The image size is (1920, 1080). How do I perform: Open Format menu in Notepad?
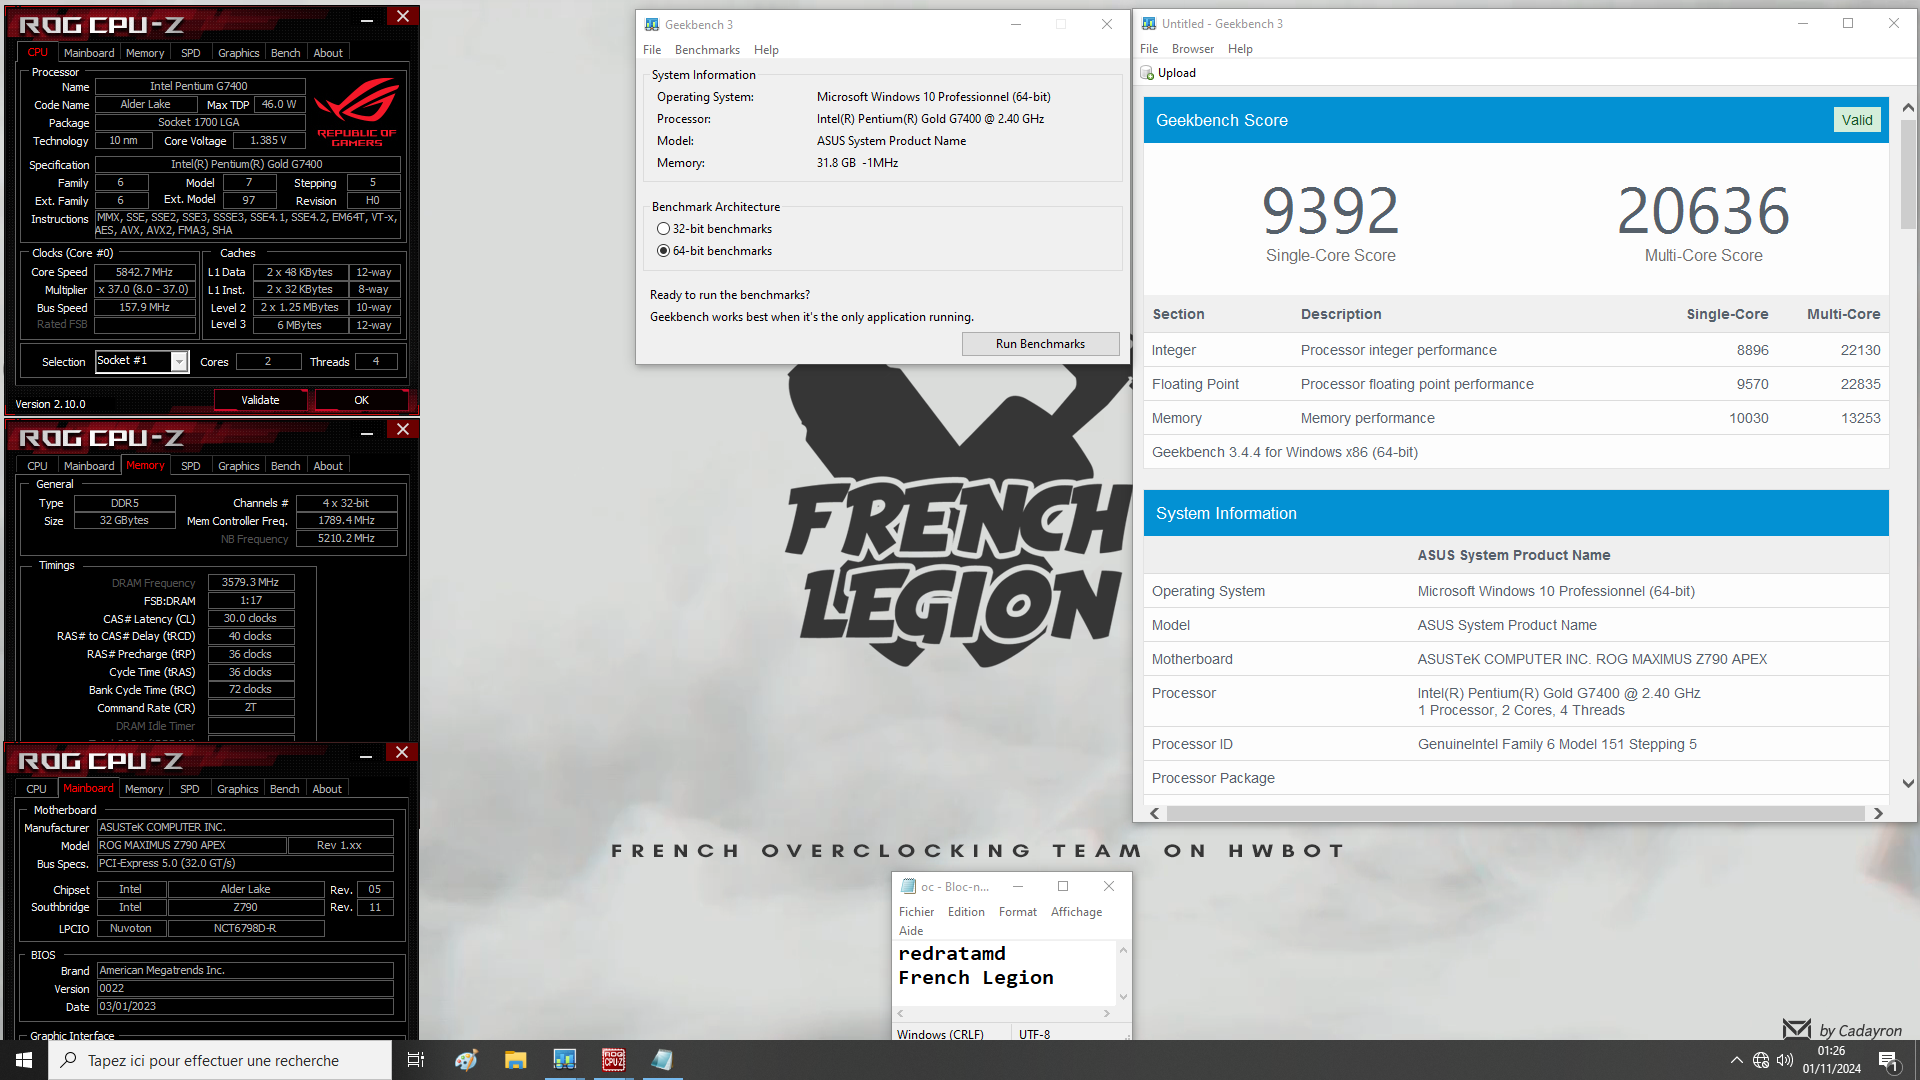point(1018,912)
